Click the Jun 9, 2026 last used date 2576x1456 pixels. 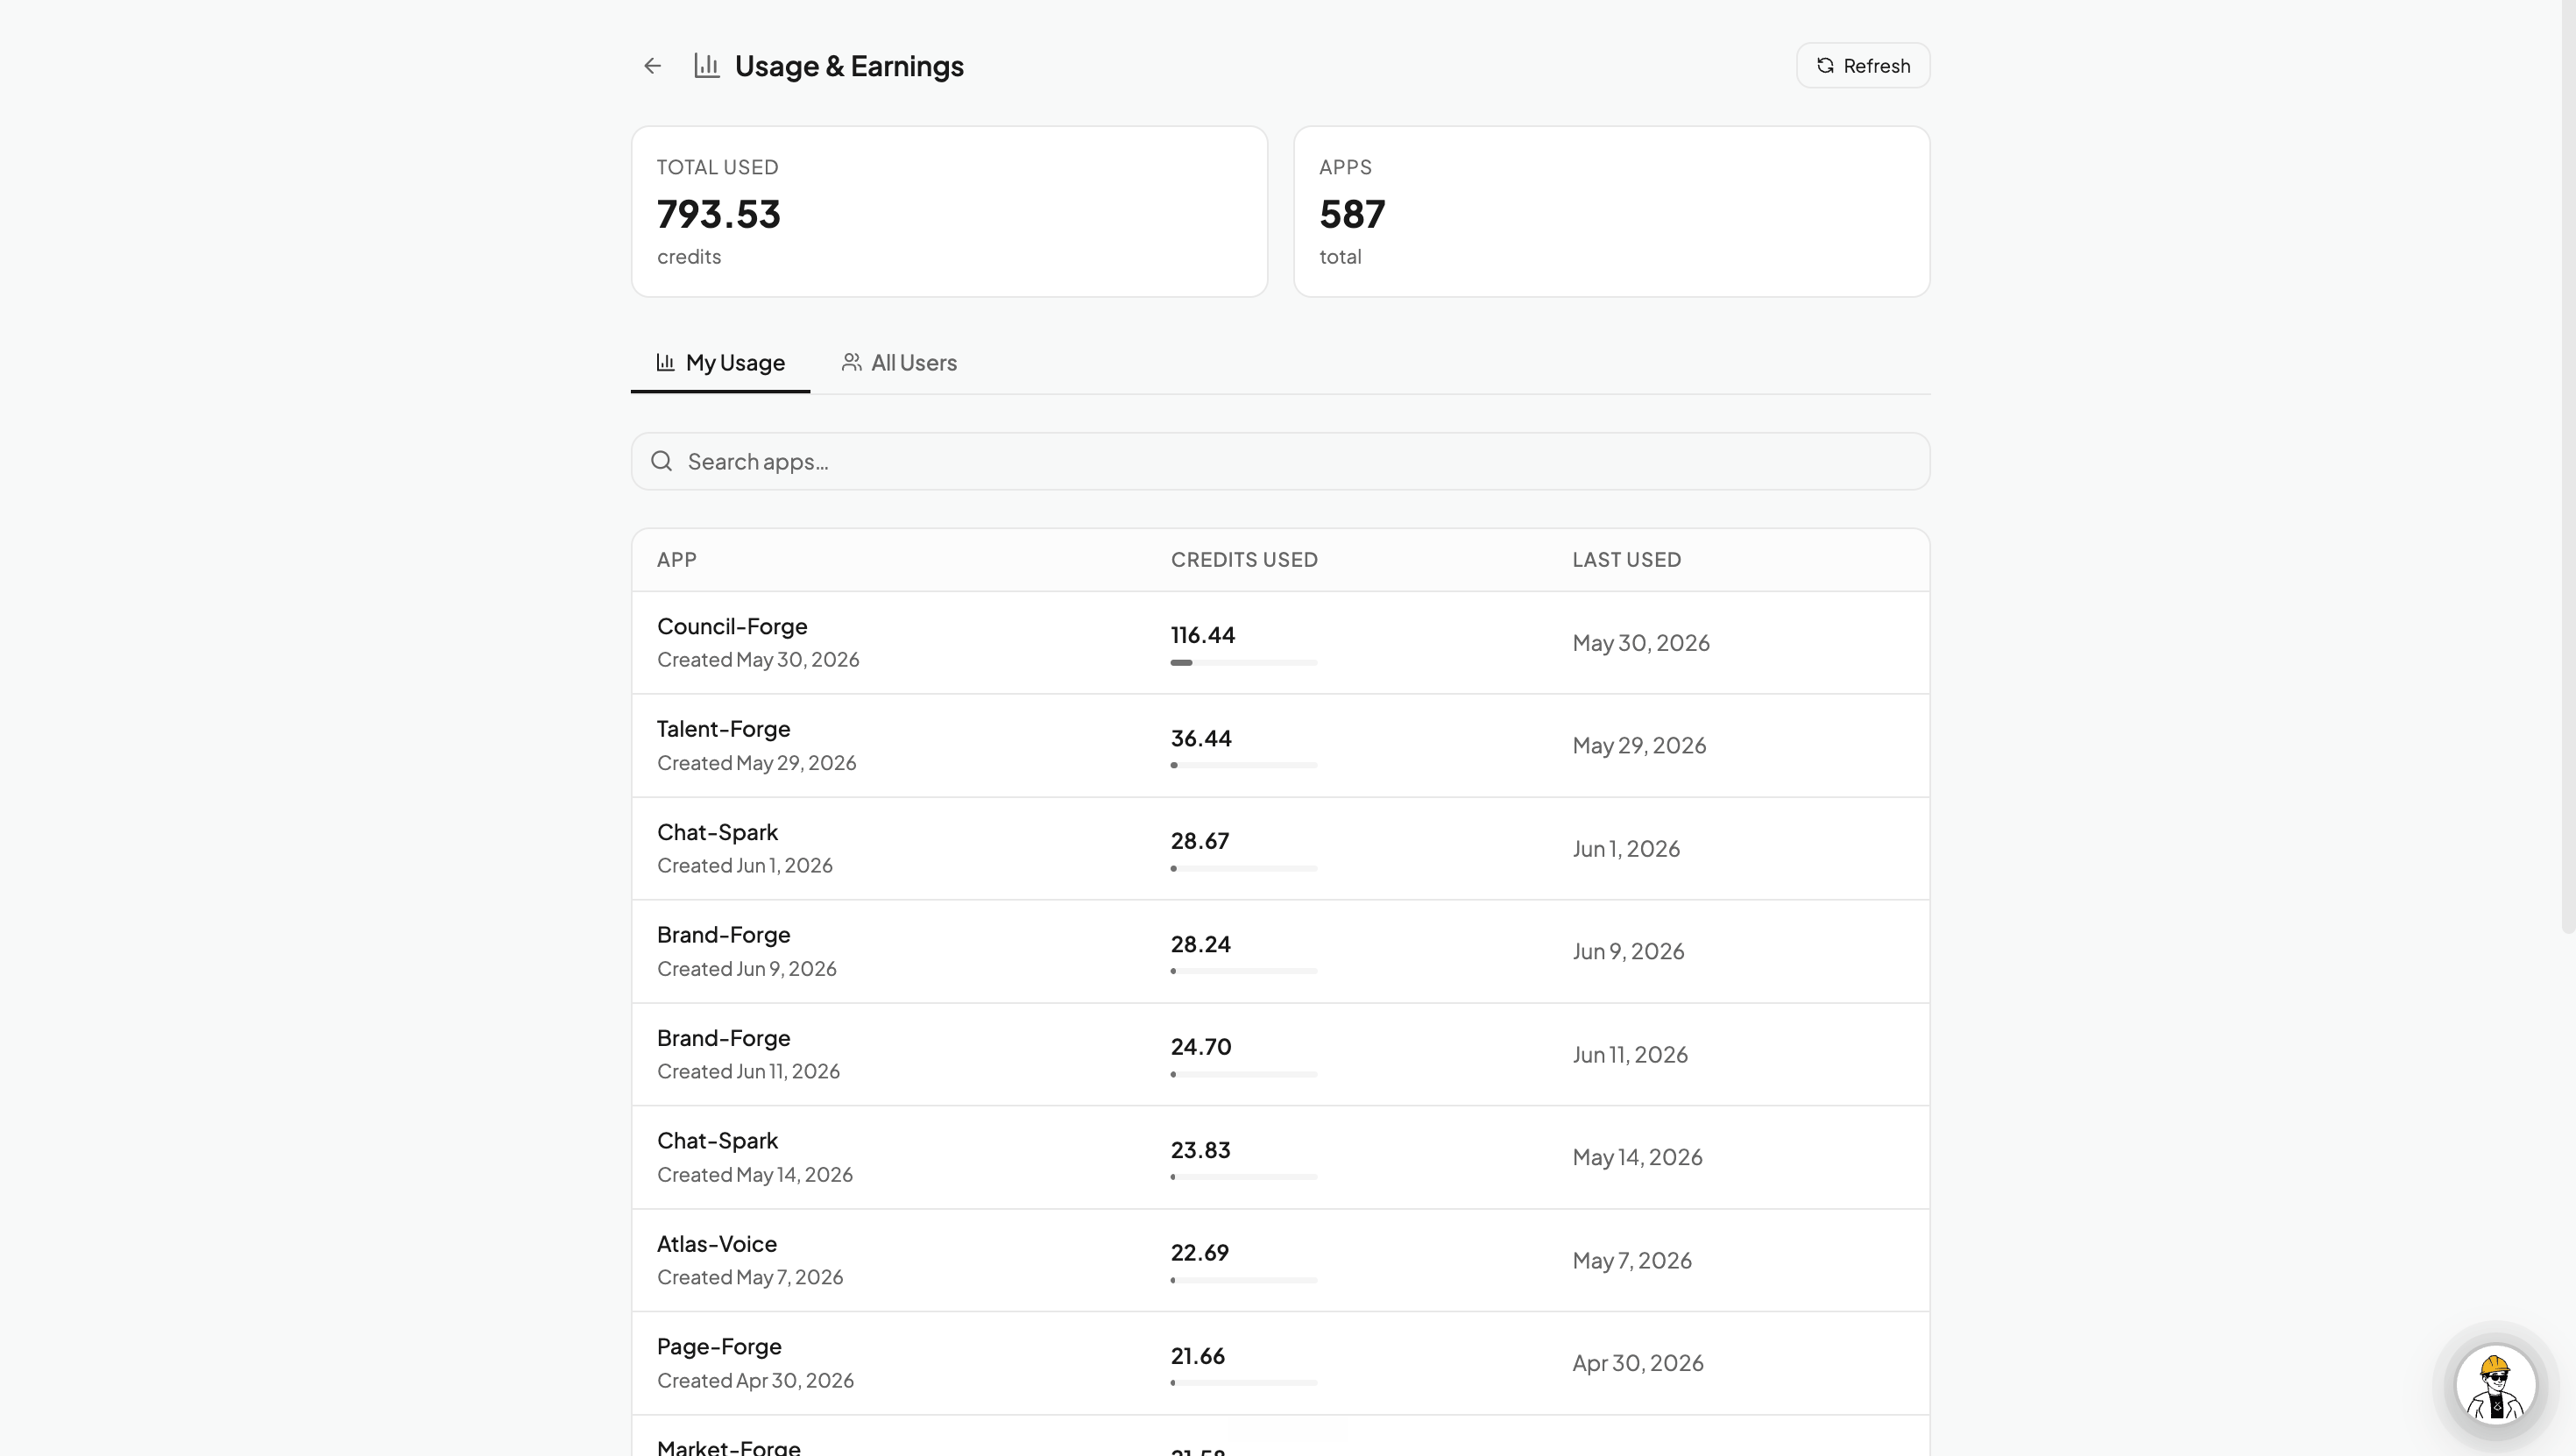coord(1628,952)
